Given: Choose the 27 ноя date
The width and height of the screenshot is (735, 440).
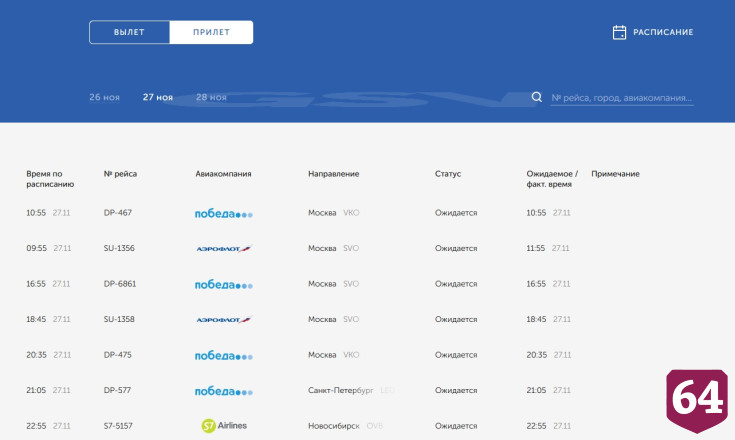Looking at the screenshot, I should click(x=158, y=97).
